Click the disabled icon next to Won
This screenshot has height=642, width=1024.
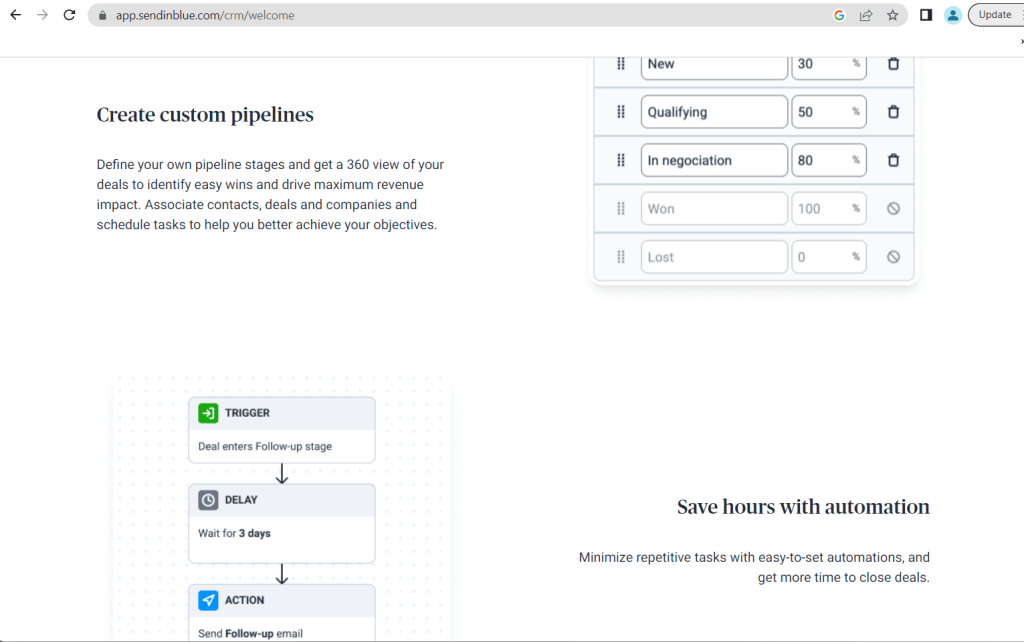[893, 209]
